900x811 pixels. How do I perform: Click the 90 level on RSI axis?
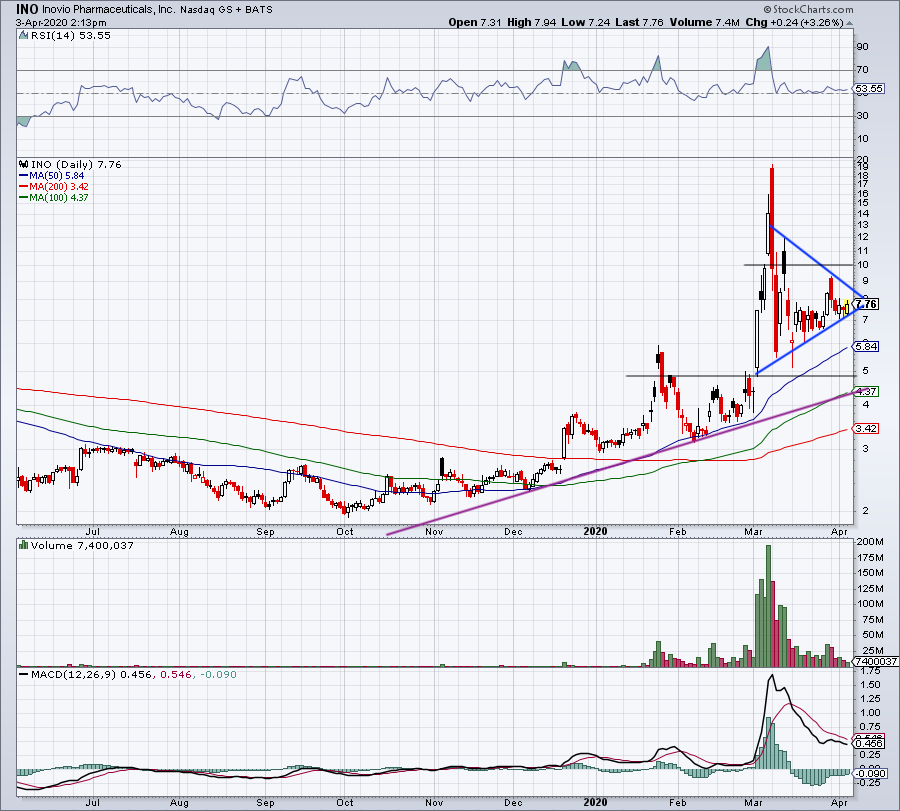pos(862,46)
